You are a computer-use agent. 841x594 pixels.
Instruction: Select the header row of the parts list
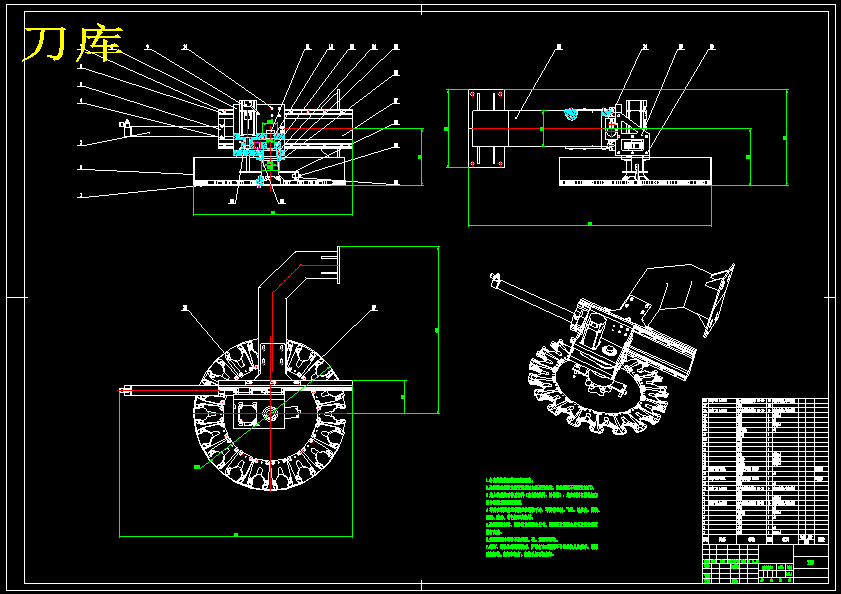(765, 539)
